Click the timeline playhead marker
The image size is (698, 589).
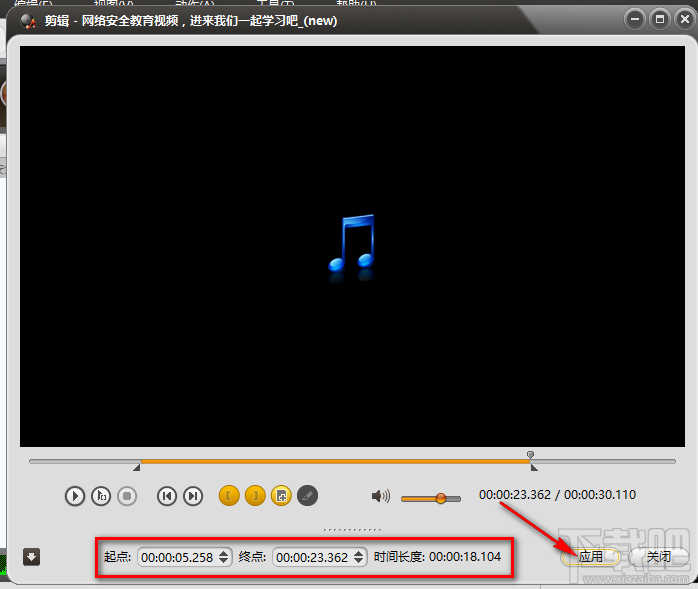tap(530, 454)
